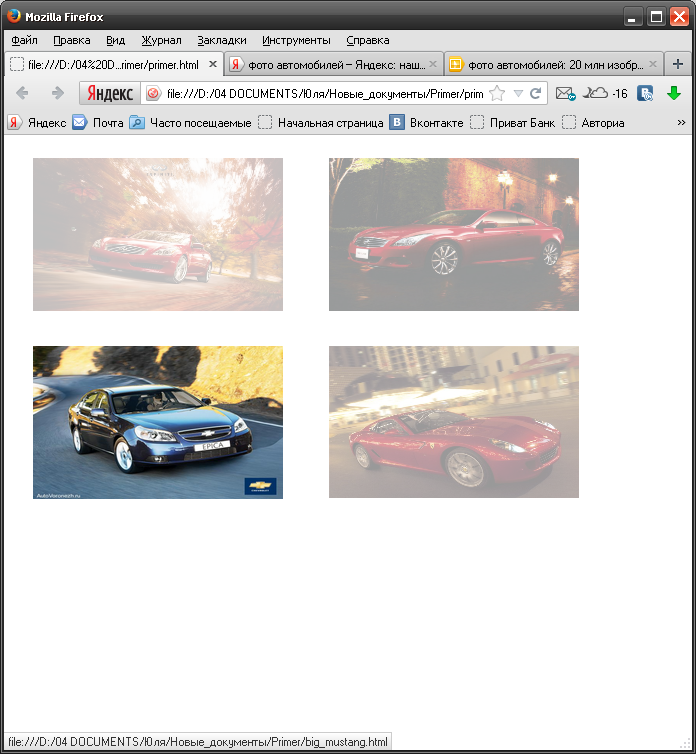
Task: Click the back navigation arrow
Action: pos(23,93)
